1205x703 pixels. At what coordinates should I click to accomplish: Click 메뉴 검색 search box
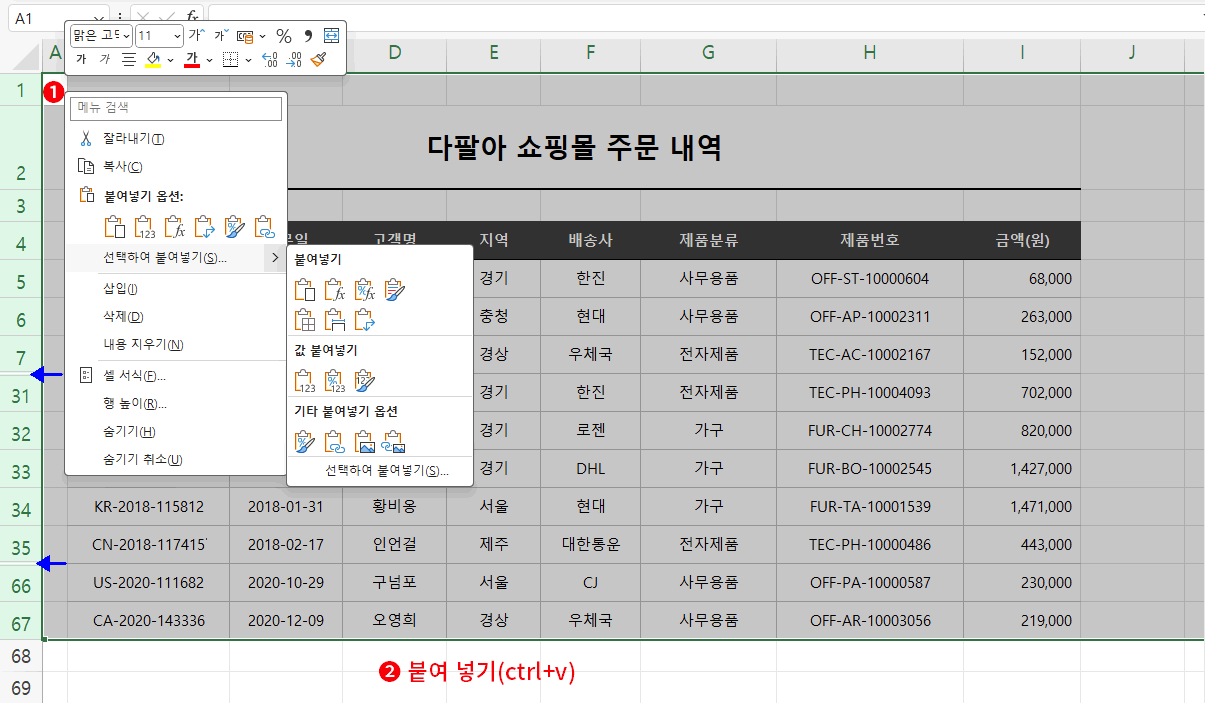click(x=176, y=107)
